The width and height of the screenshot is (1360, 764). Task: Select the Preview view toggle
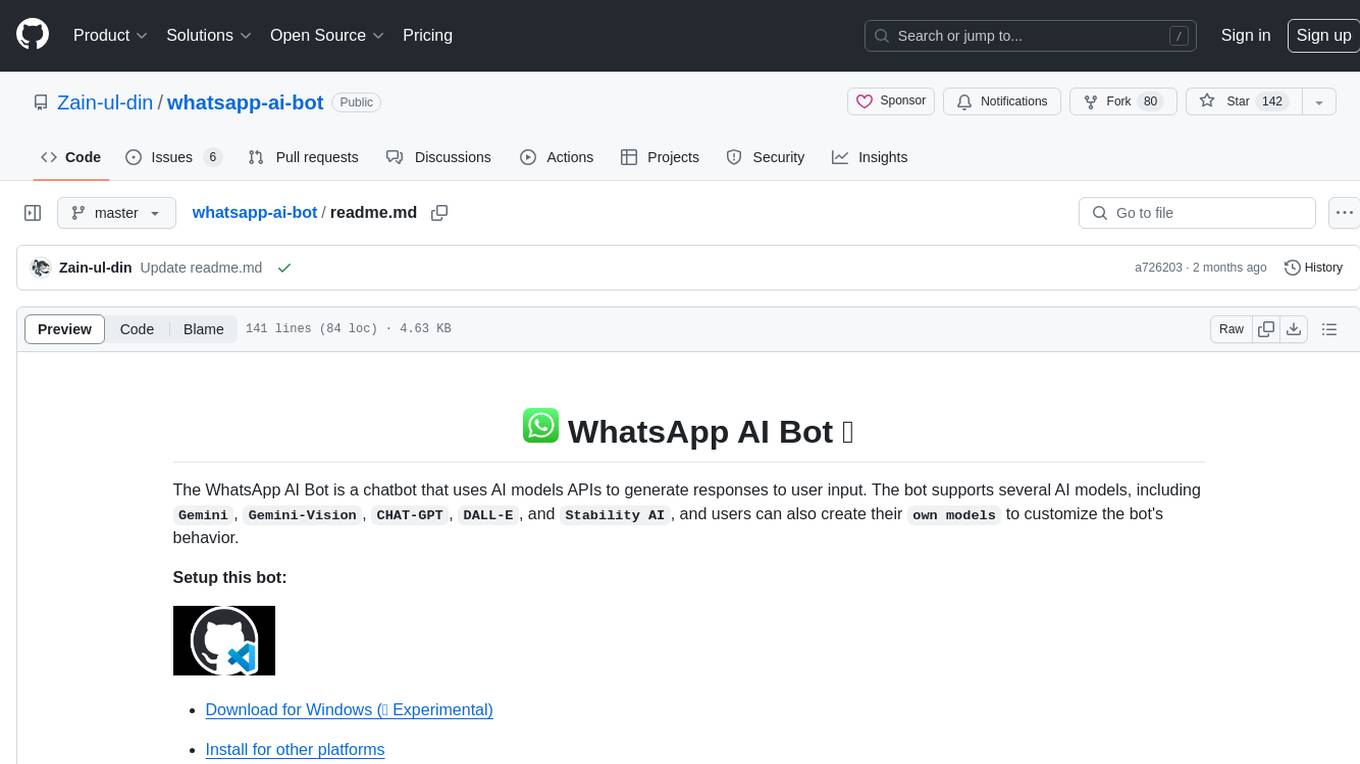[65, 329]
